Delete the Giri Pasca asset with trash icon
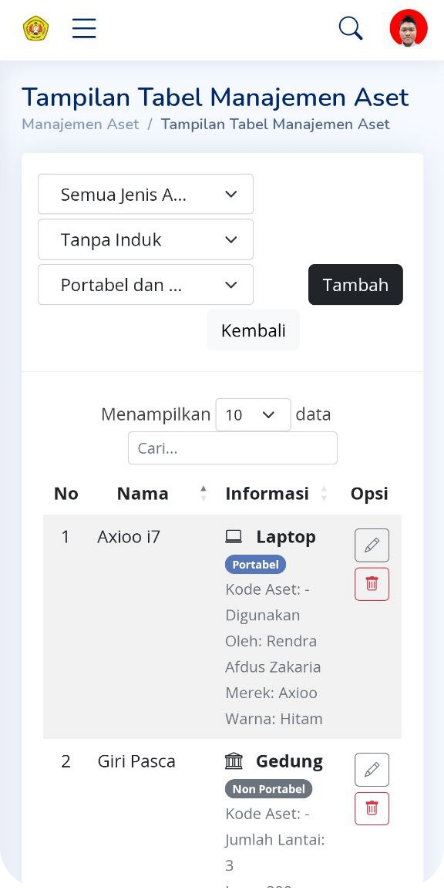Screen dimensions: 444x888 (372, 808)
